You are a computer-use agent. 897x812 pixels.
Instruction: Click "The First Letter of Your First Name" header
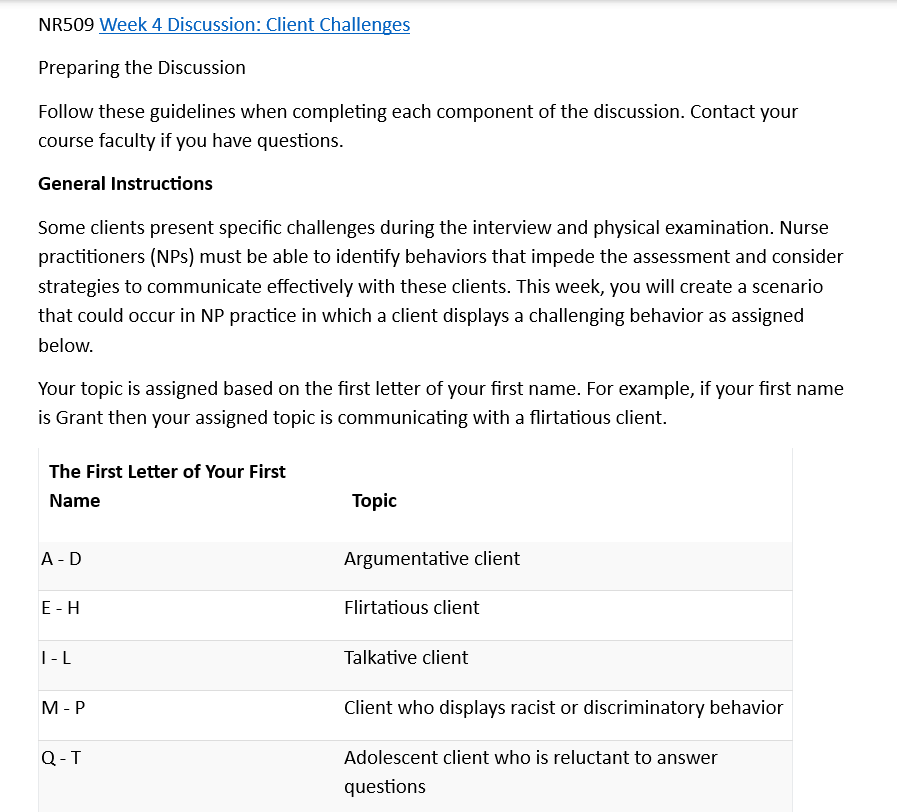(x=167, y=485)
